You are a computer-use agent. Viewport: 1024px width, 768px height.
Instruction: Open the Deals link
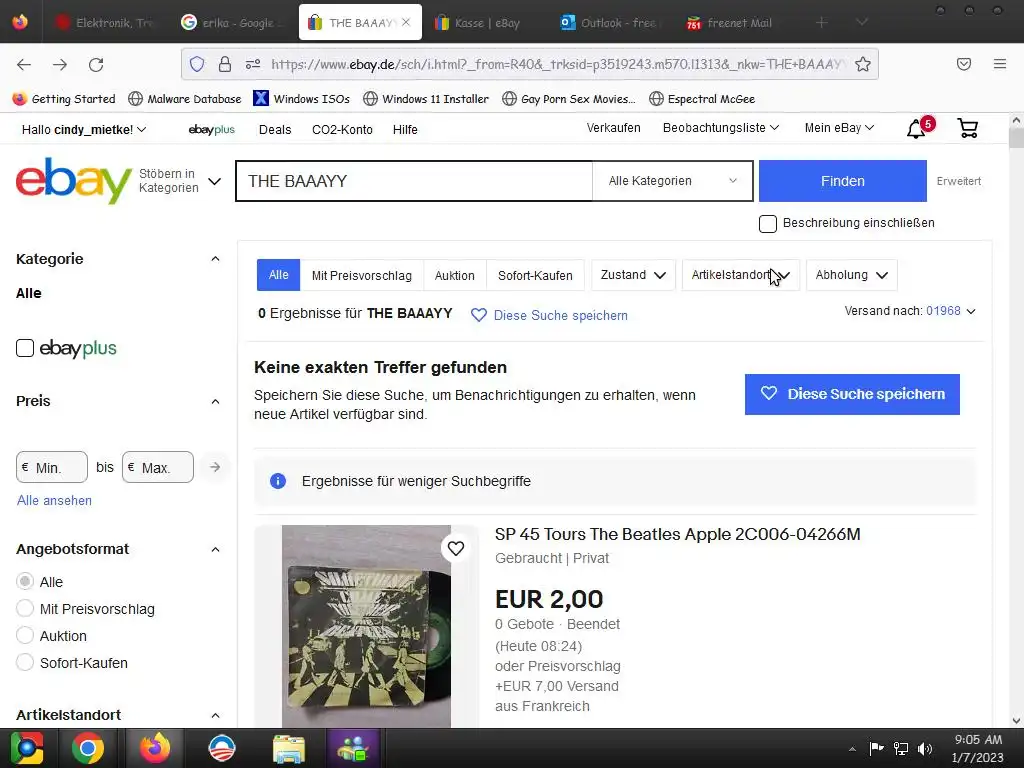click(x=275, y=129)
